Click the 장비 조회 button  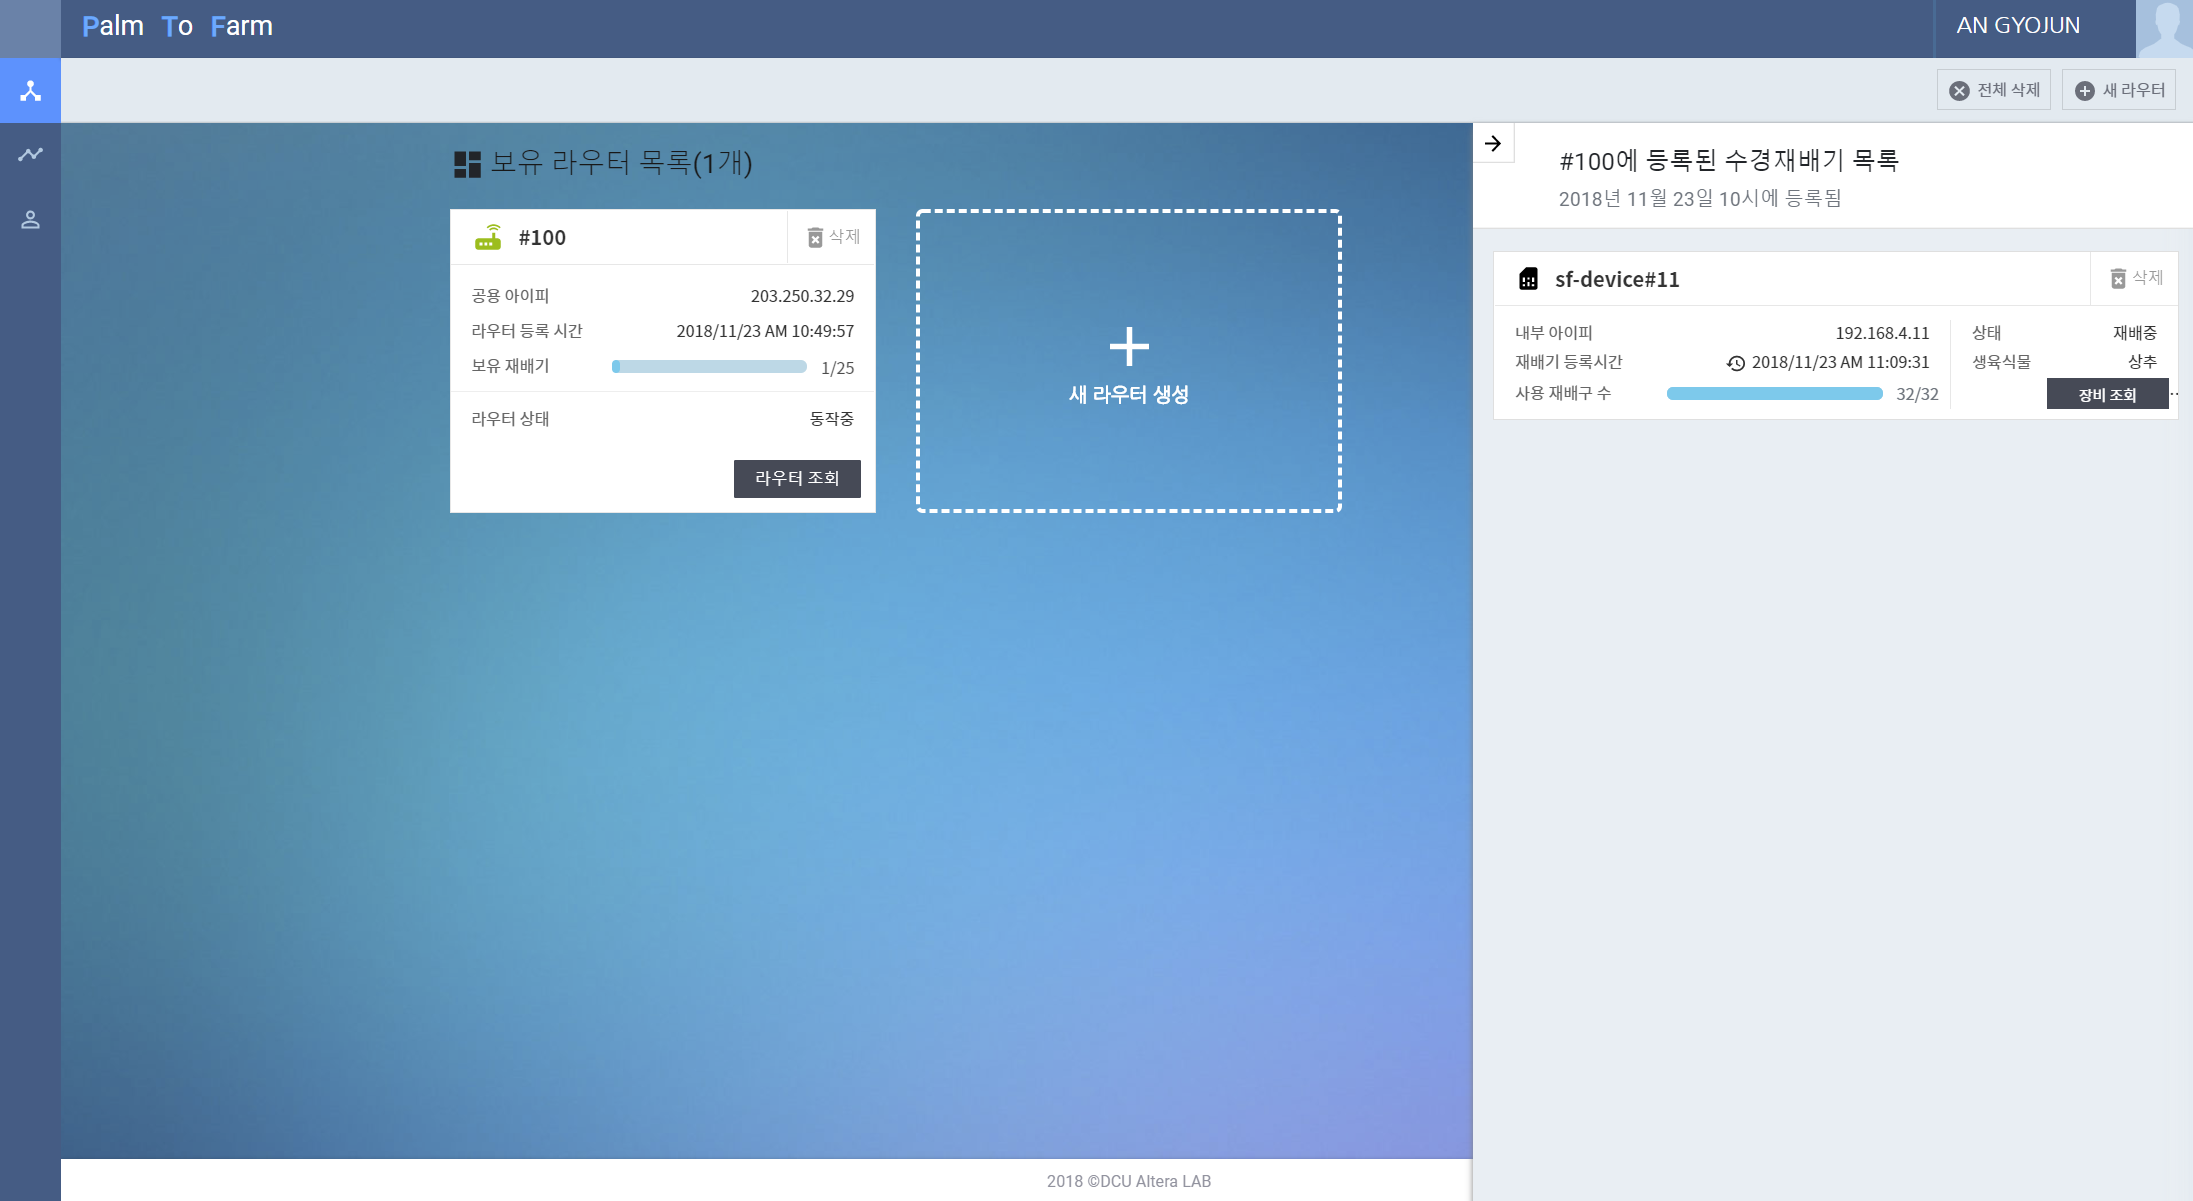tap(2107, 394)
